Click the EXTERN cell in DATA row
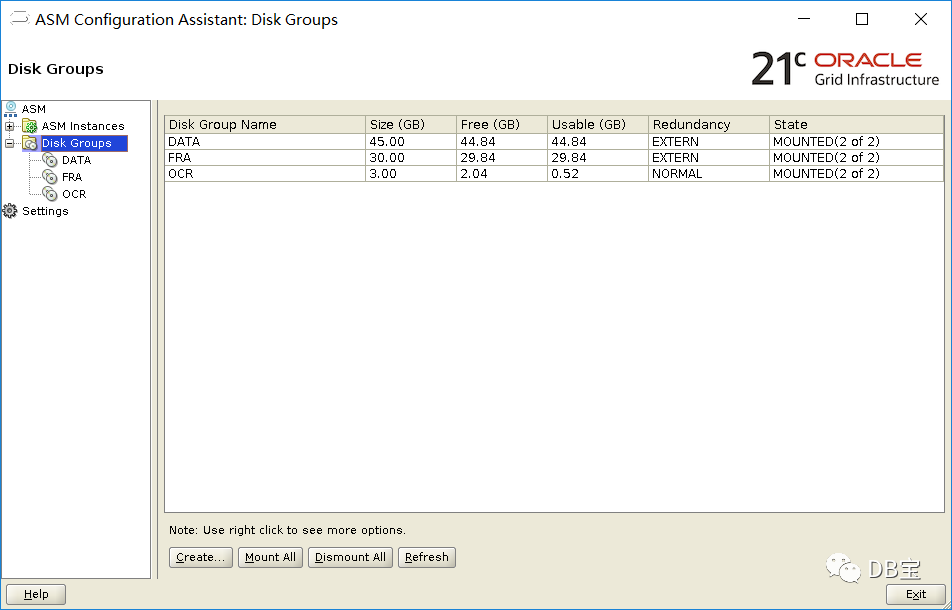Image resolution: width=952 pixels, height=610 pixels. coord(709,141)
